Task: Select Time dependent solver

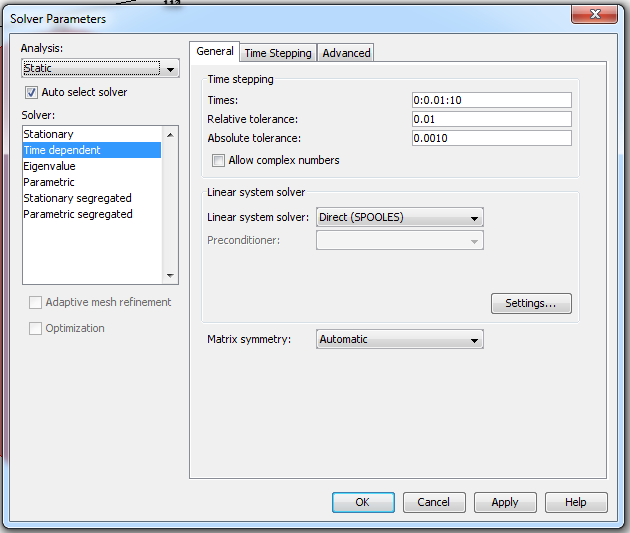Action: pos(92,150)
